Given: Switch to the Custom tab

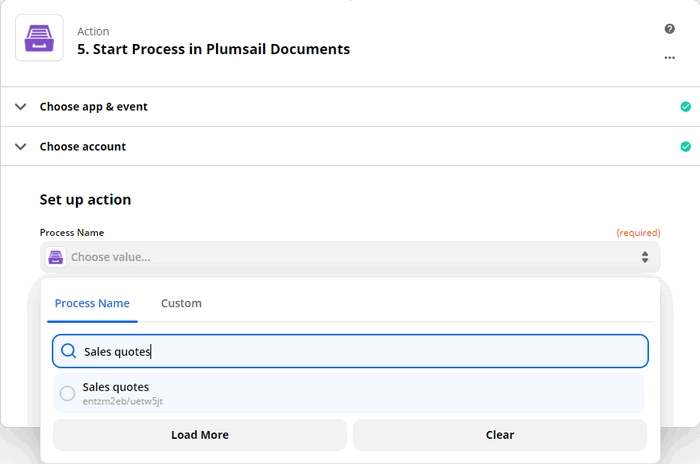Looking at the screenshot, I should click(181, 304).
